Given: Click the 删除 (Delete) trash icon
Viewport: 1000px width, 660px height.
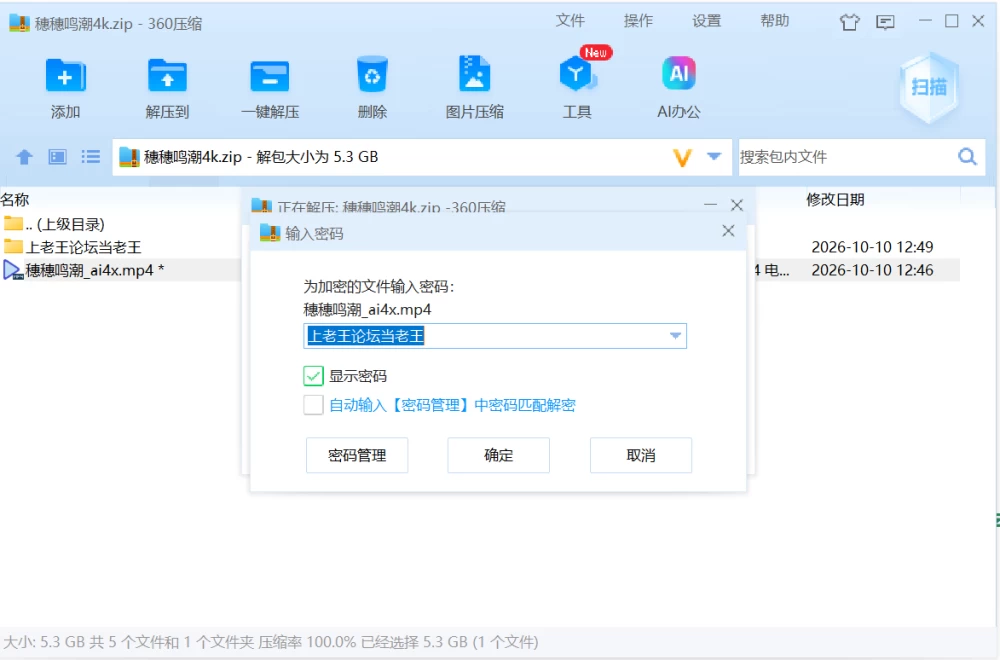Looking at the screenshot, I should (372, 75).
